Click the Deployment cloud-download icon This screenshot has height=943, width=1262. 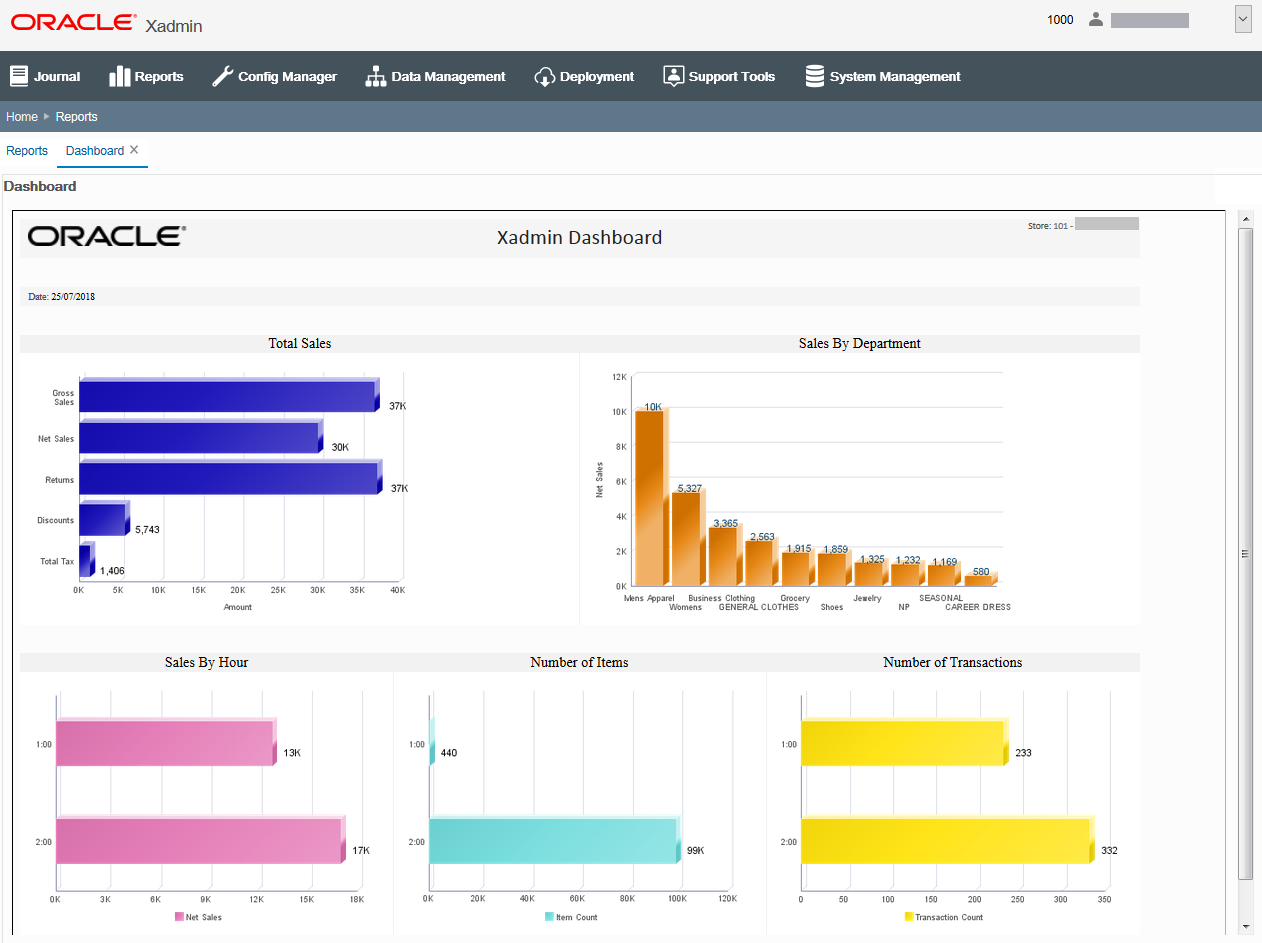pos(545,75)
